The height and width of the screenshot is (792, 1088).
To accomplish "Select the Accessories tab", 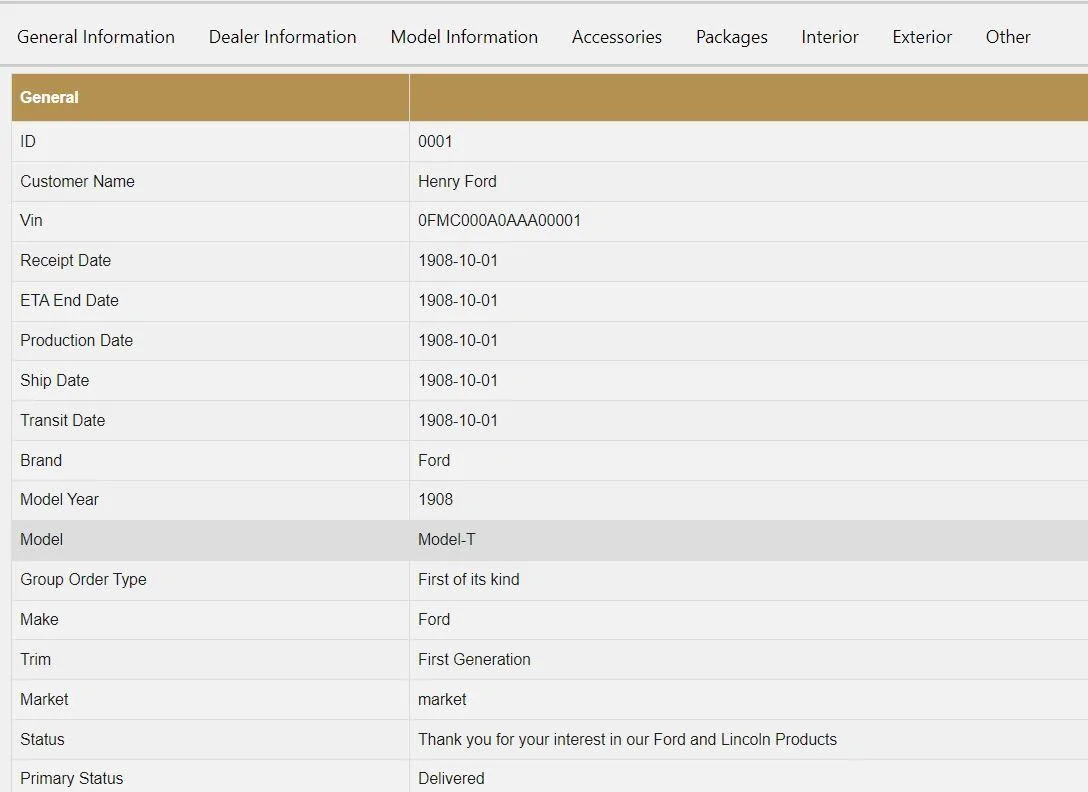I will point(617,37).
